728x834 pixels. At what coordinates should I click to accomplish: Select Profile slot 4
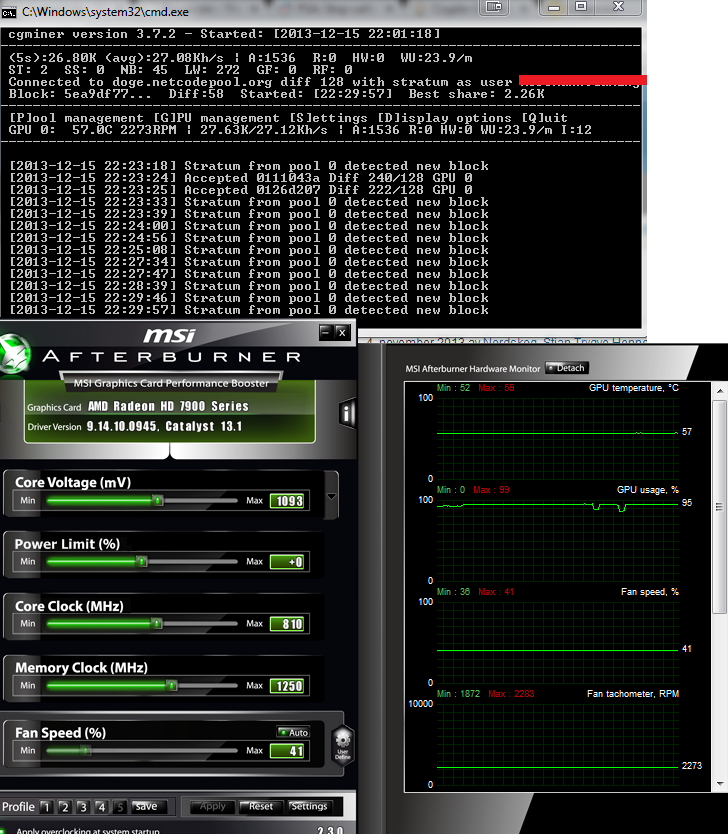(x=102, y=807)
